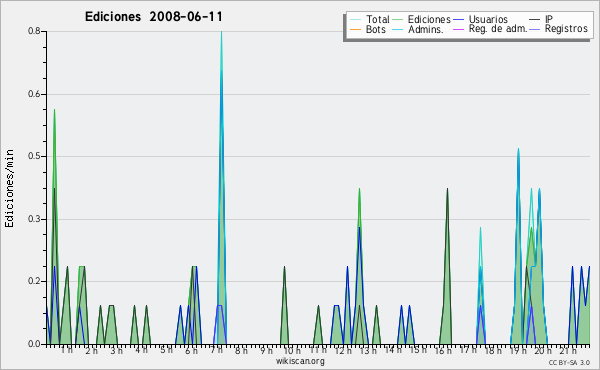Select the "Bots" legend label
The height and width of the screenshot is (370, 600).
click(375, 29)
